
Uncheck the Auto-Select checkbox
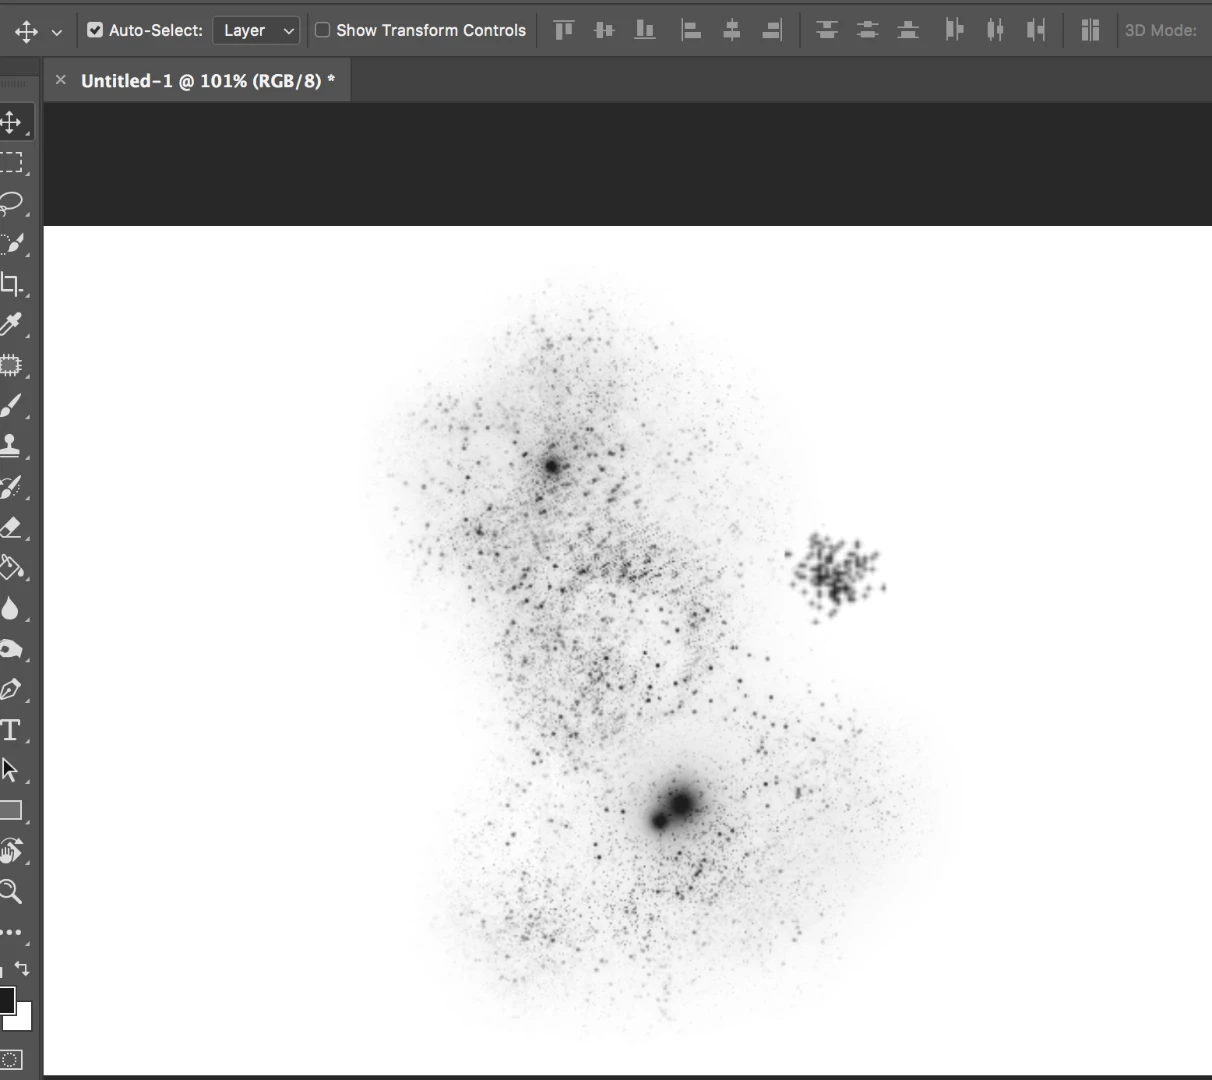tap(95, 30)
